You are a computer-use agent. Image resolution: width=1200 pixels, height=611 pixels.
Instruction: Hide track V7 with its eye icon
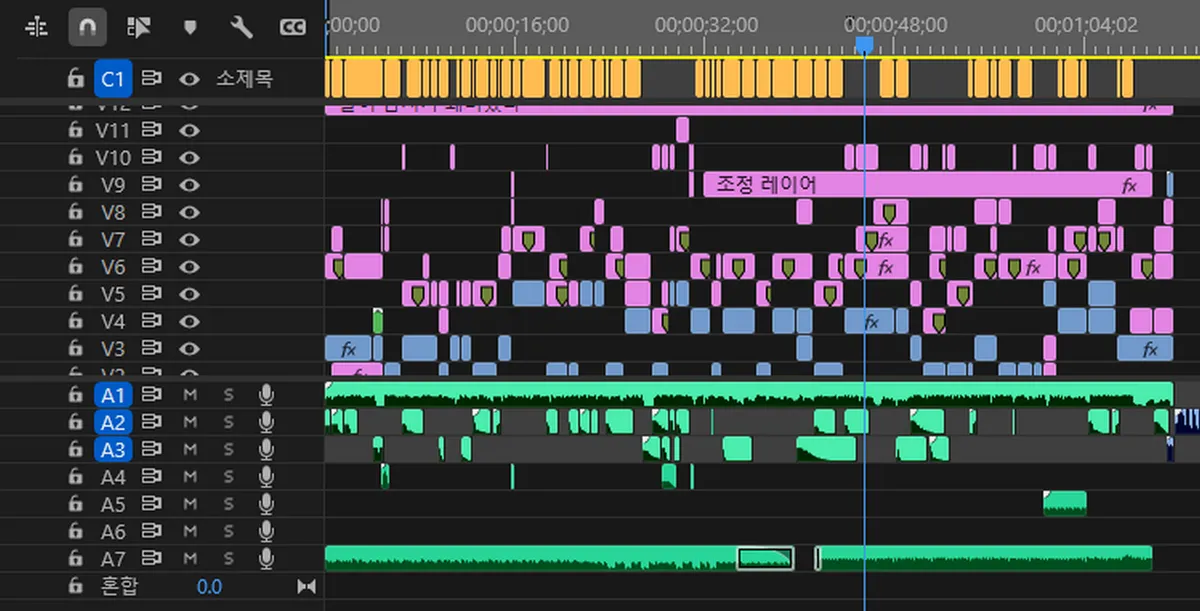coord(189,239)
